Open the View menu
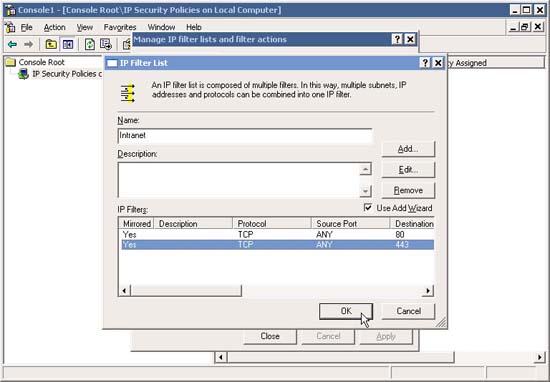 click(x=85, y=27)
